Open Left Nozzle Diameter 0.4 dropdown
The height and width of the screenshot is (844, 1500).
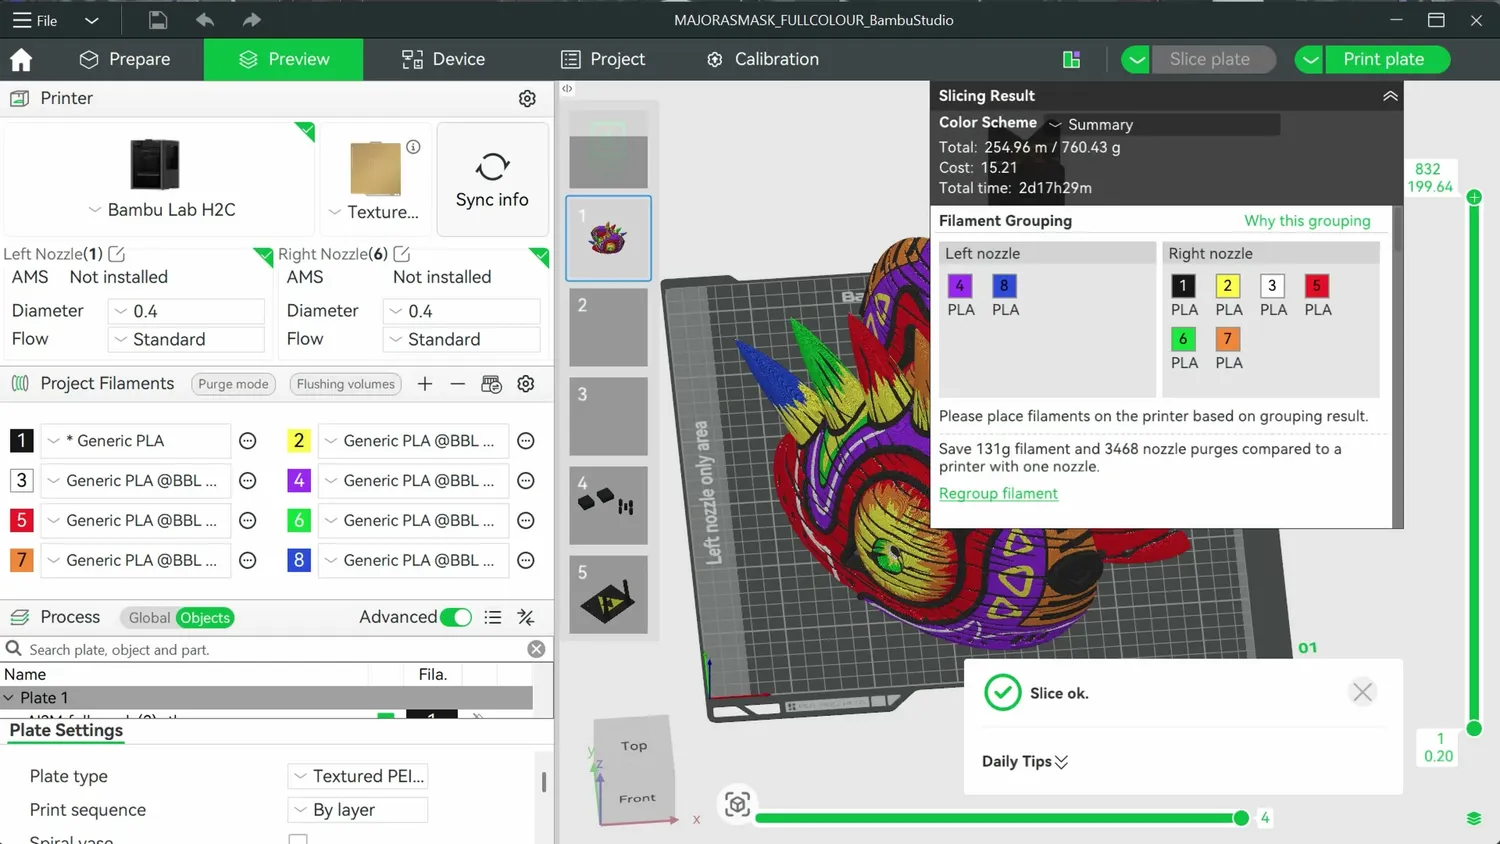[x=186, y=311]
